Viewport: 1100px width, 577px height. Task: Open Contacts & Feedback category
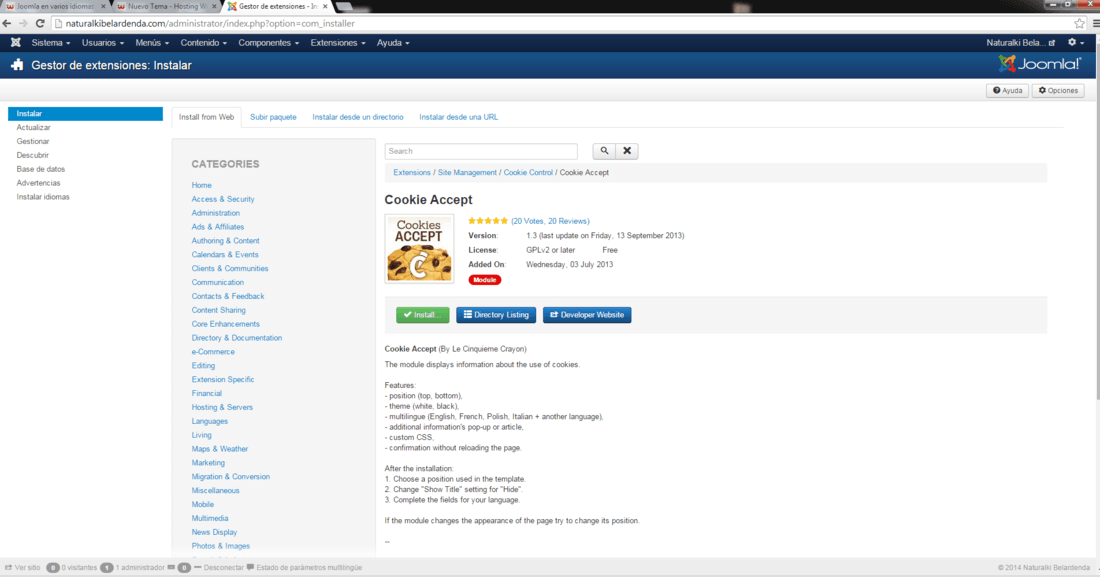(x=227, y=296)
